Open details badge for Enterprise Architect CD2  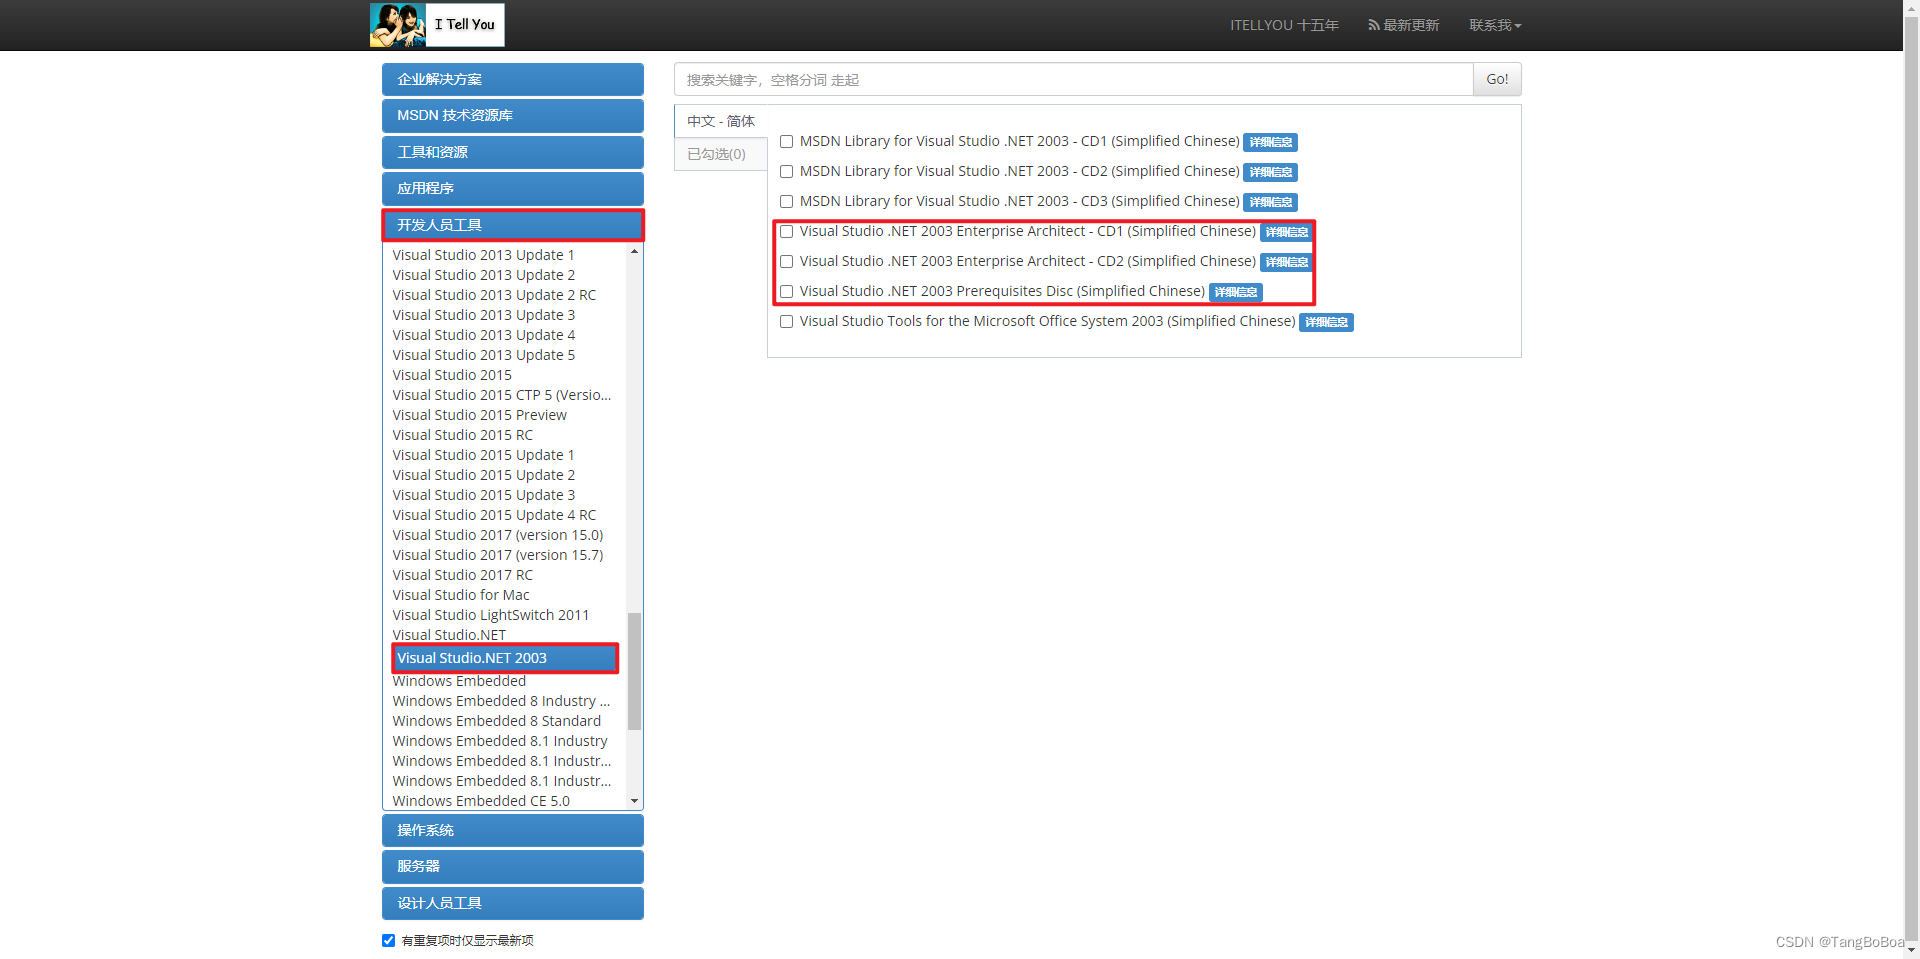tap(1286, 262)
